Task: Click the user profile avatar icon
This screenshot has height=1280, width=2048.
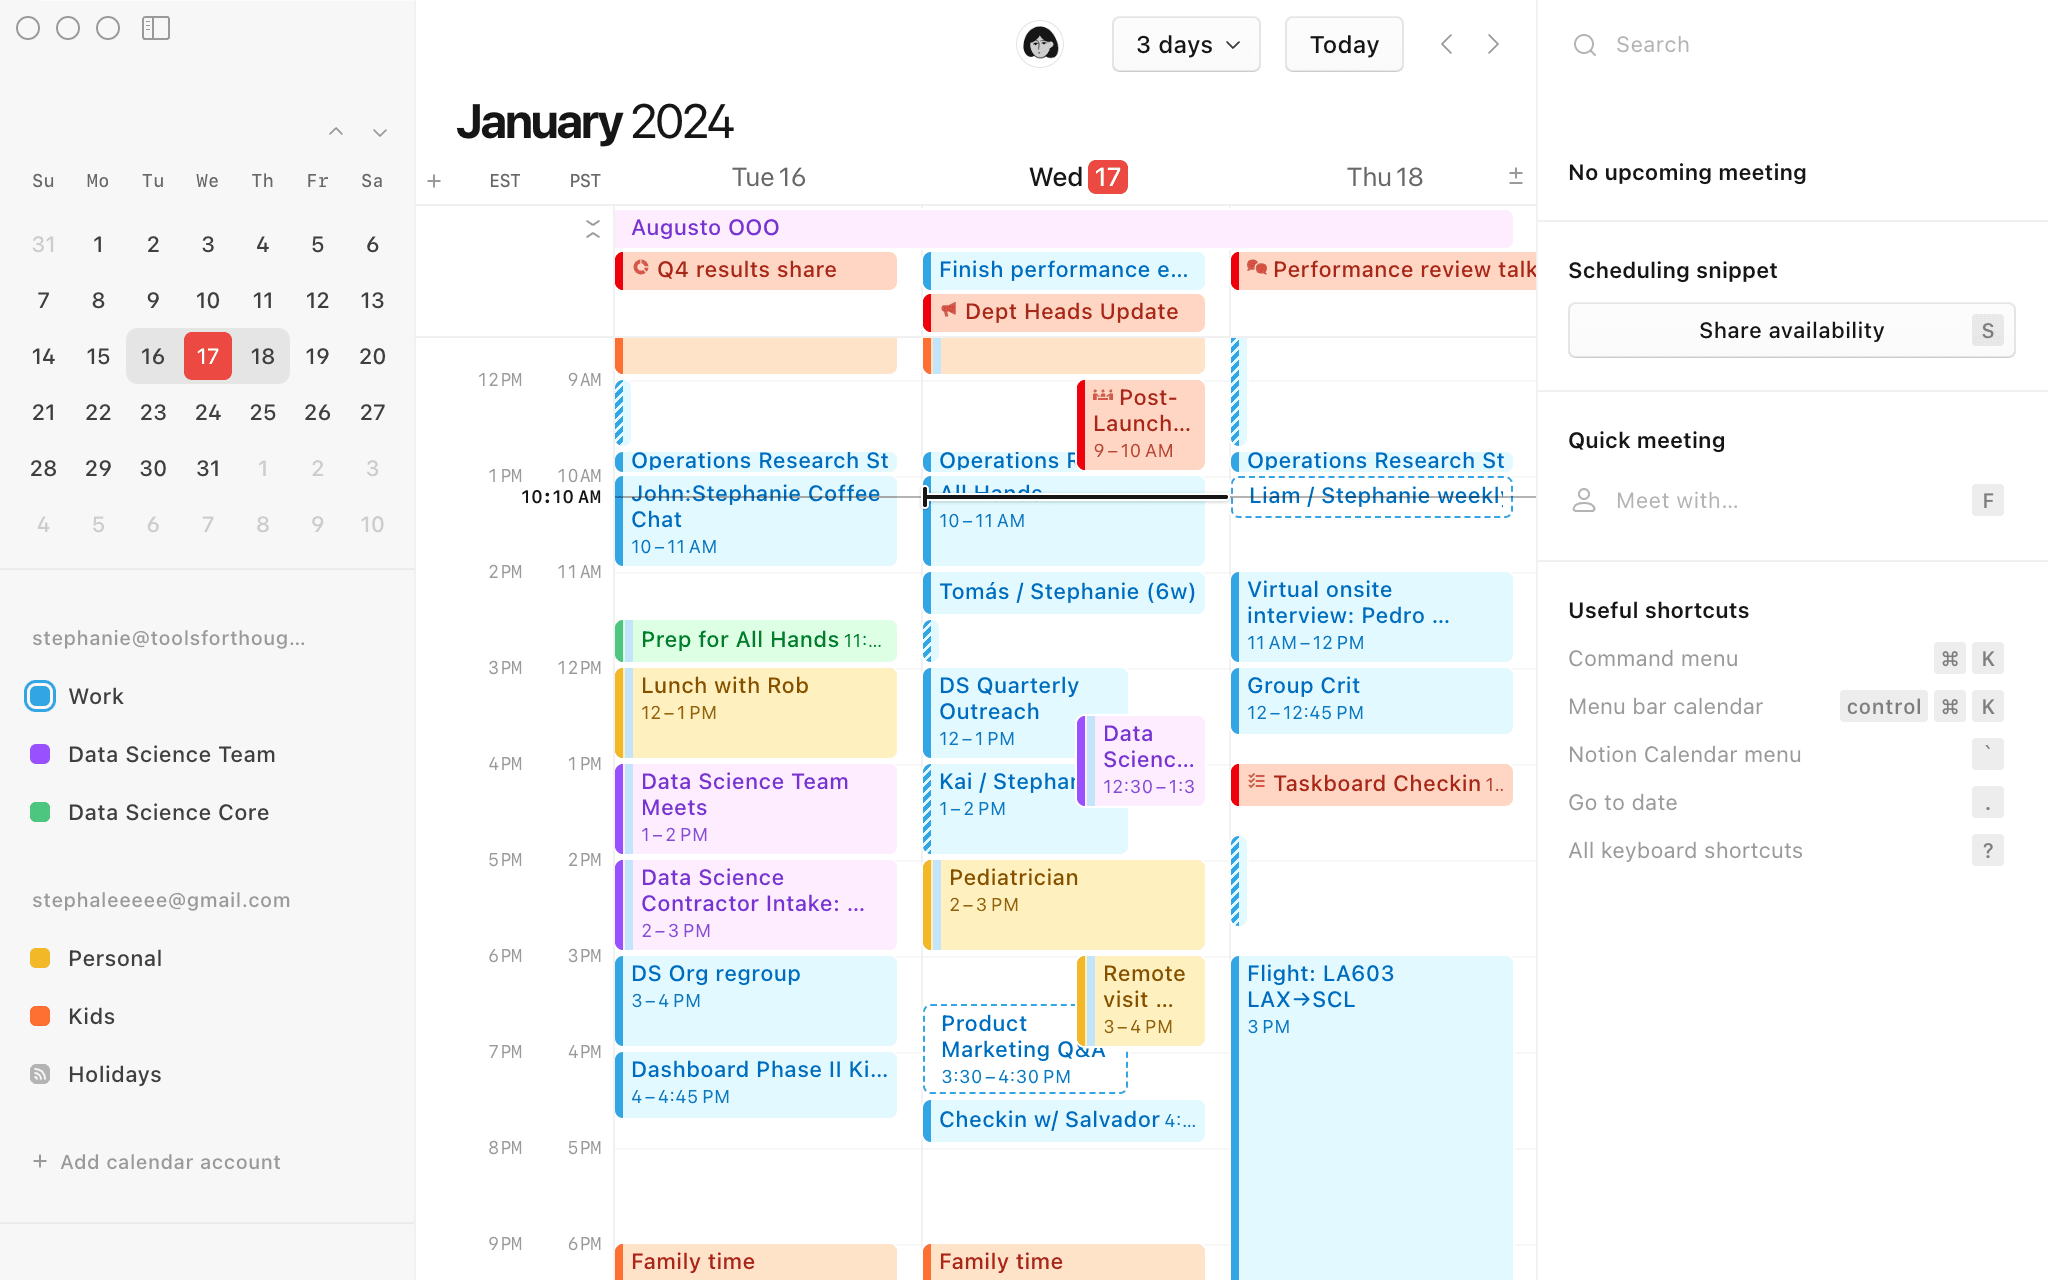Action: pyautogui.click(x=1041, y=43)
